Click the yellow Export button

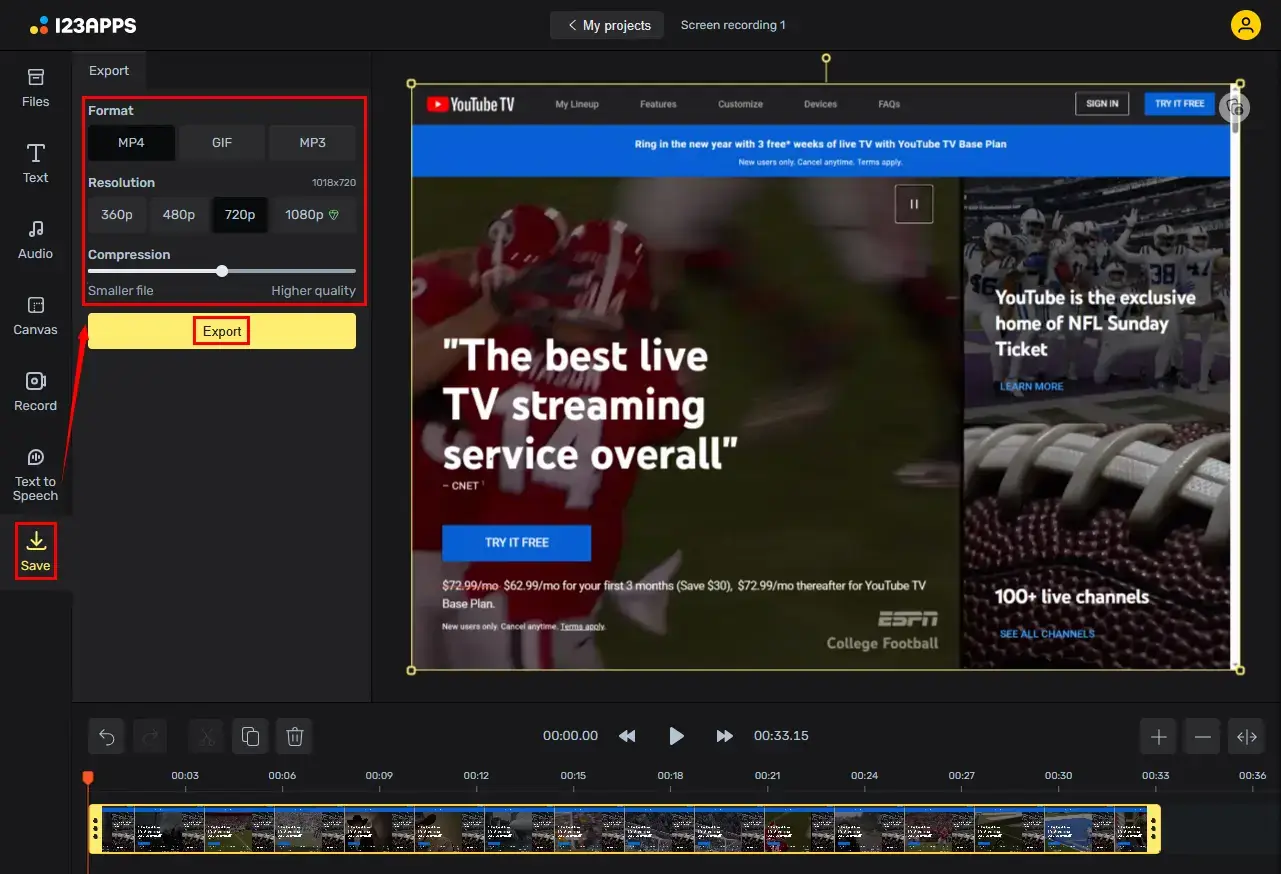[x=222, y=331]
